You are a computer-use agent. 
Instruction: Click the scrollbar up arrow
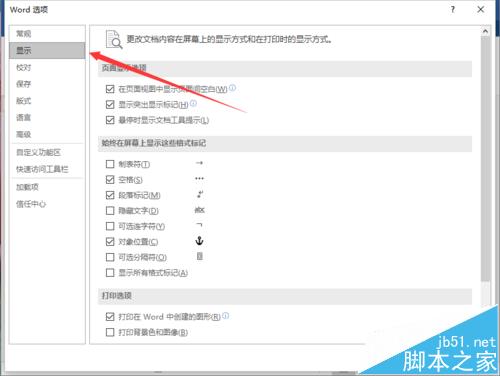(x=485, y=31)
